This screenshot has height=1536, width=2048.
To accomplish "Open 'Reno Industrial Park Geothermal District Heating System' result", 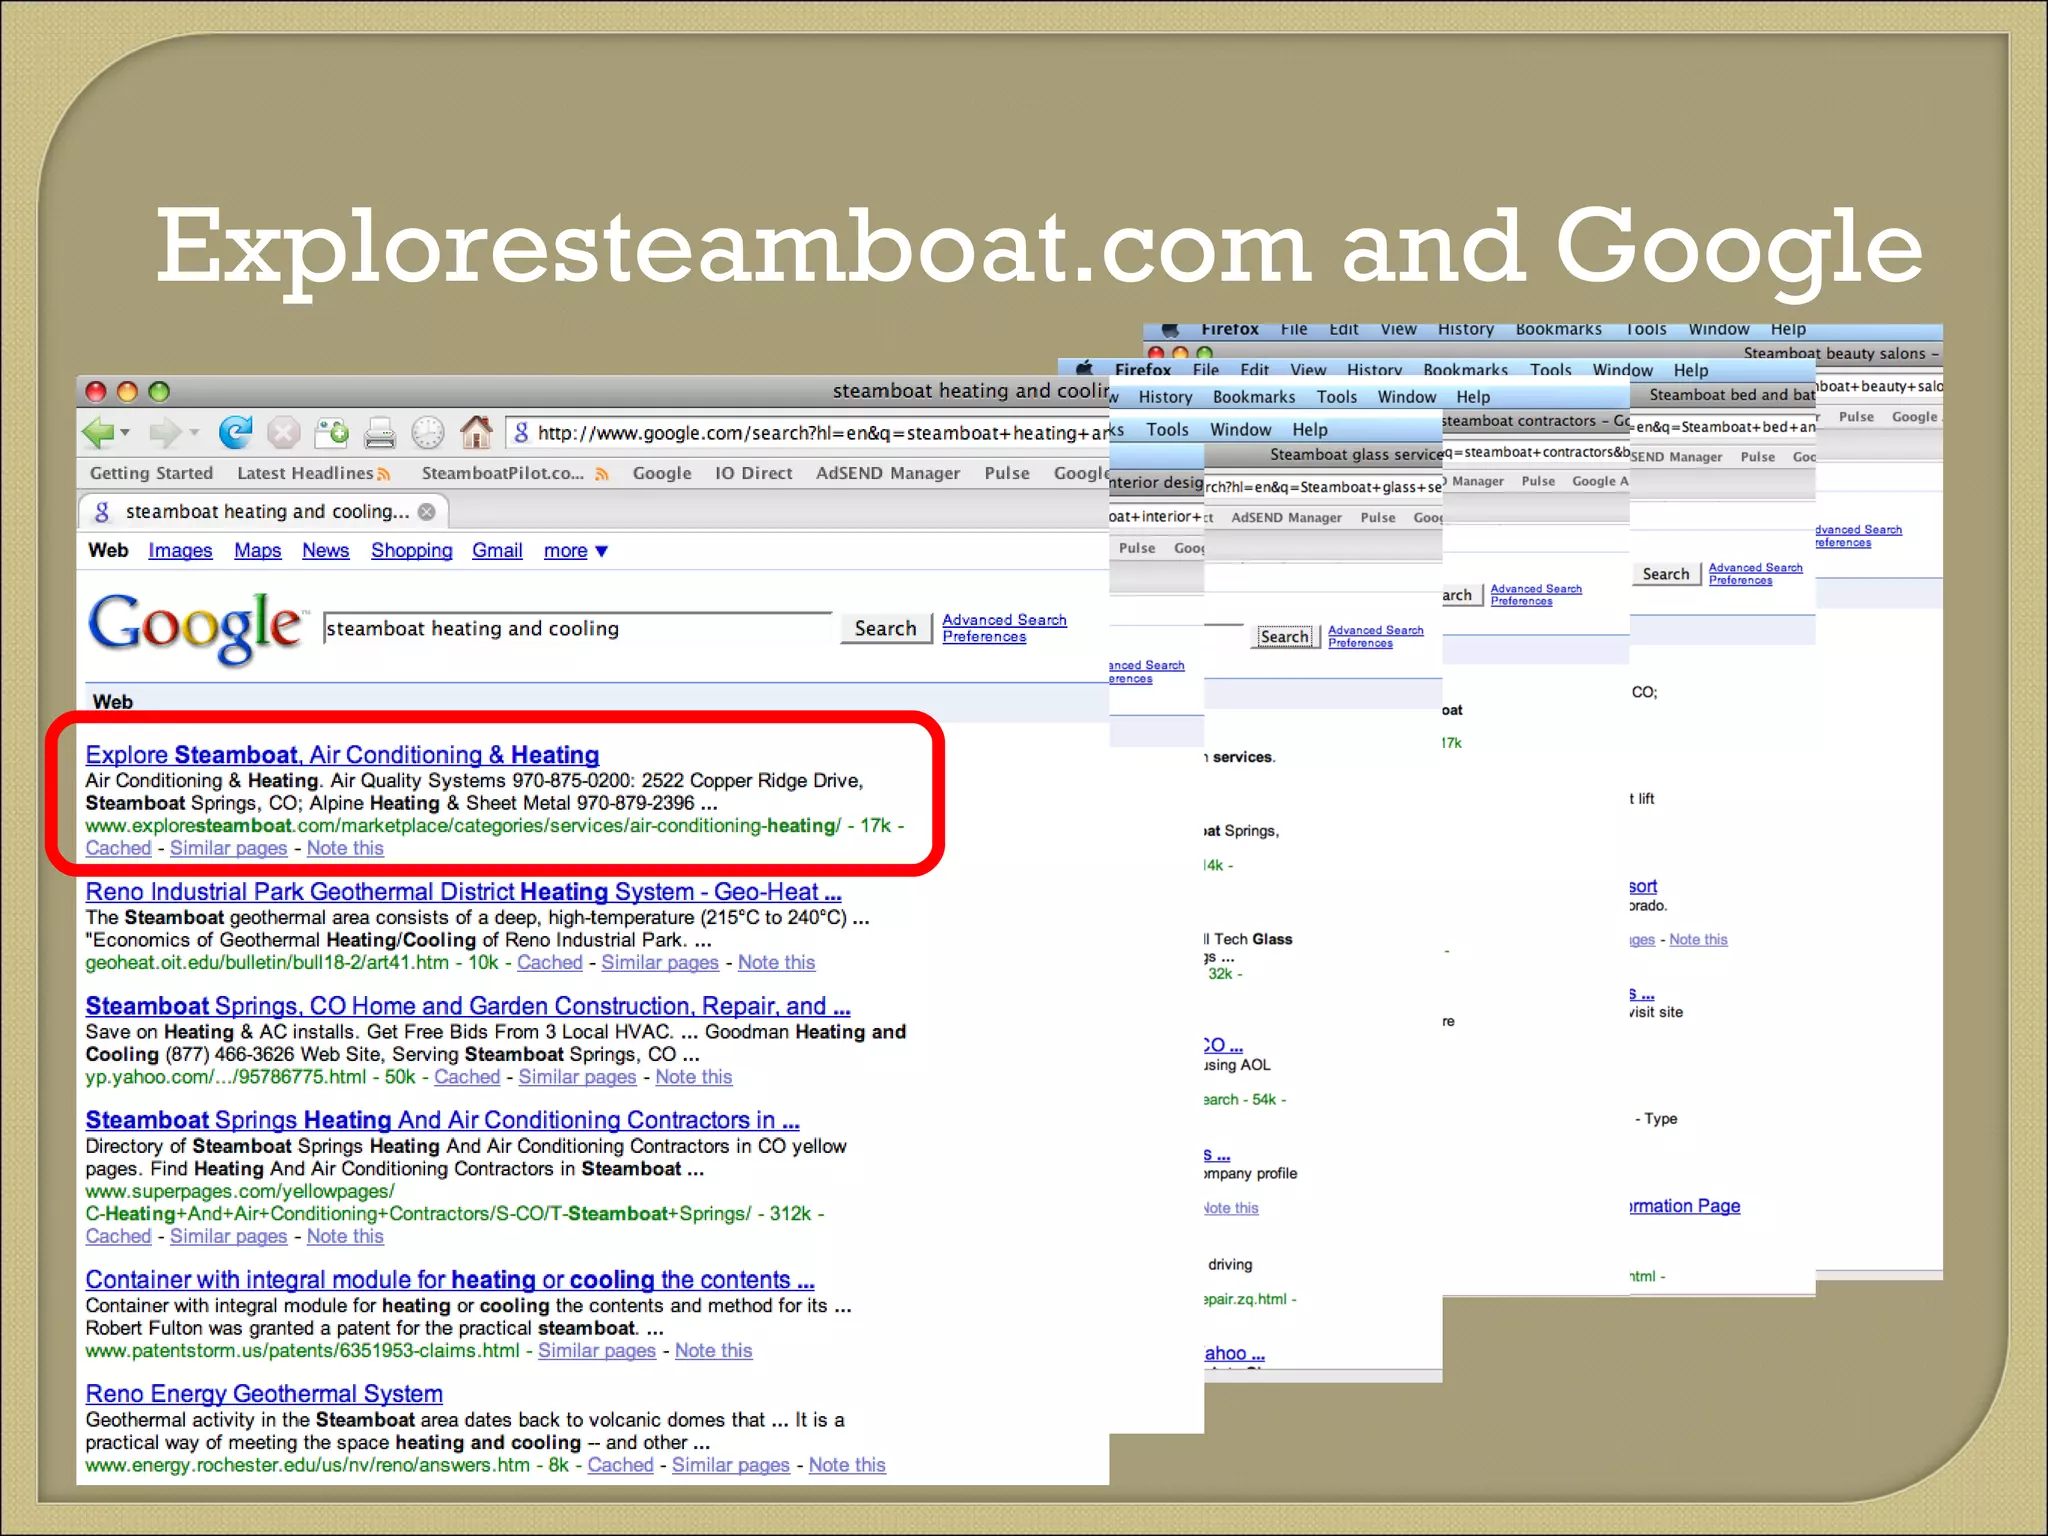I will coord(463,892).
